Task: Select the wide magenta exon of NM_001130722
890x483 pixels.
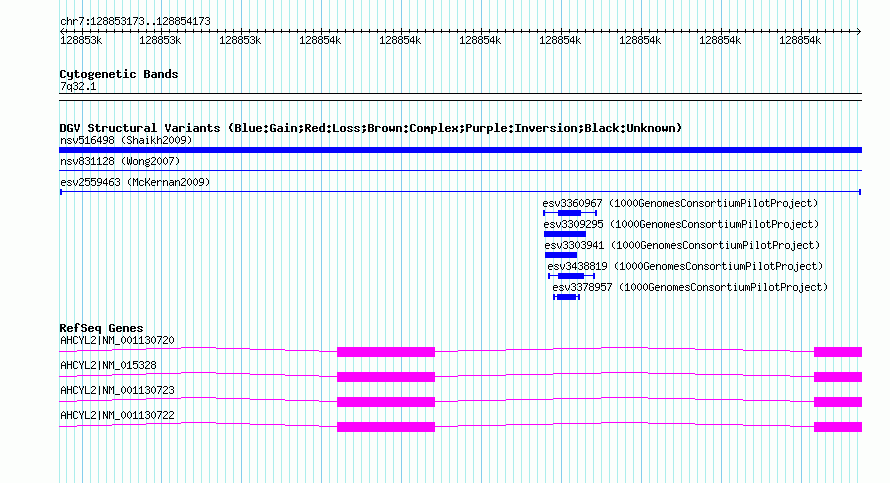Action: pyautogui.click(x=386, y=427)
